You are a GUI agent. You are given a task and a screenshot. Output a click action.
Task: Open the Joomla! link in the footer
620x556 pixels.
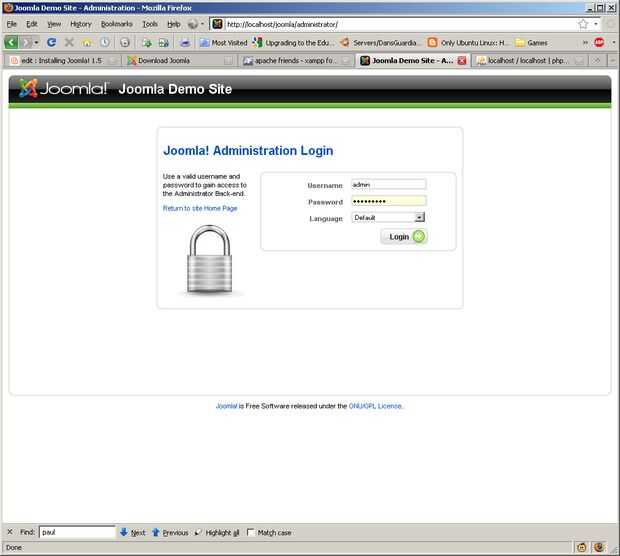(x=226, y=406)
